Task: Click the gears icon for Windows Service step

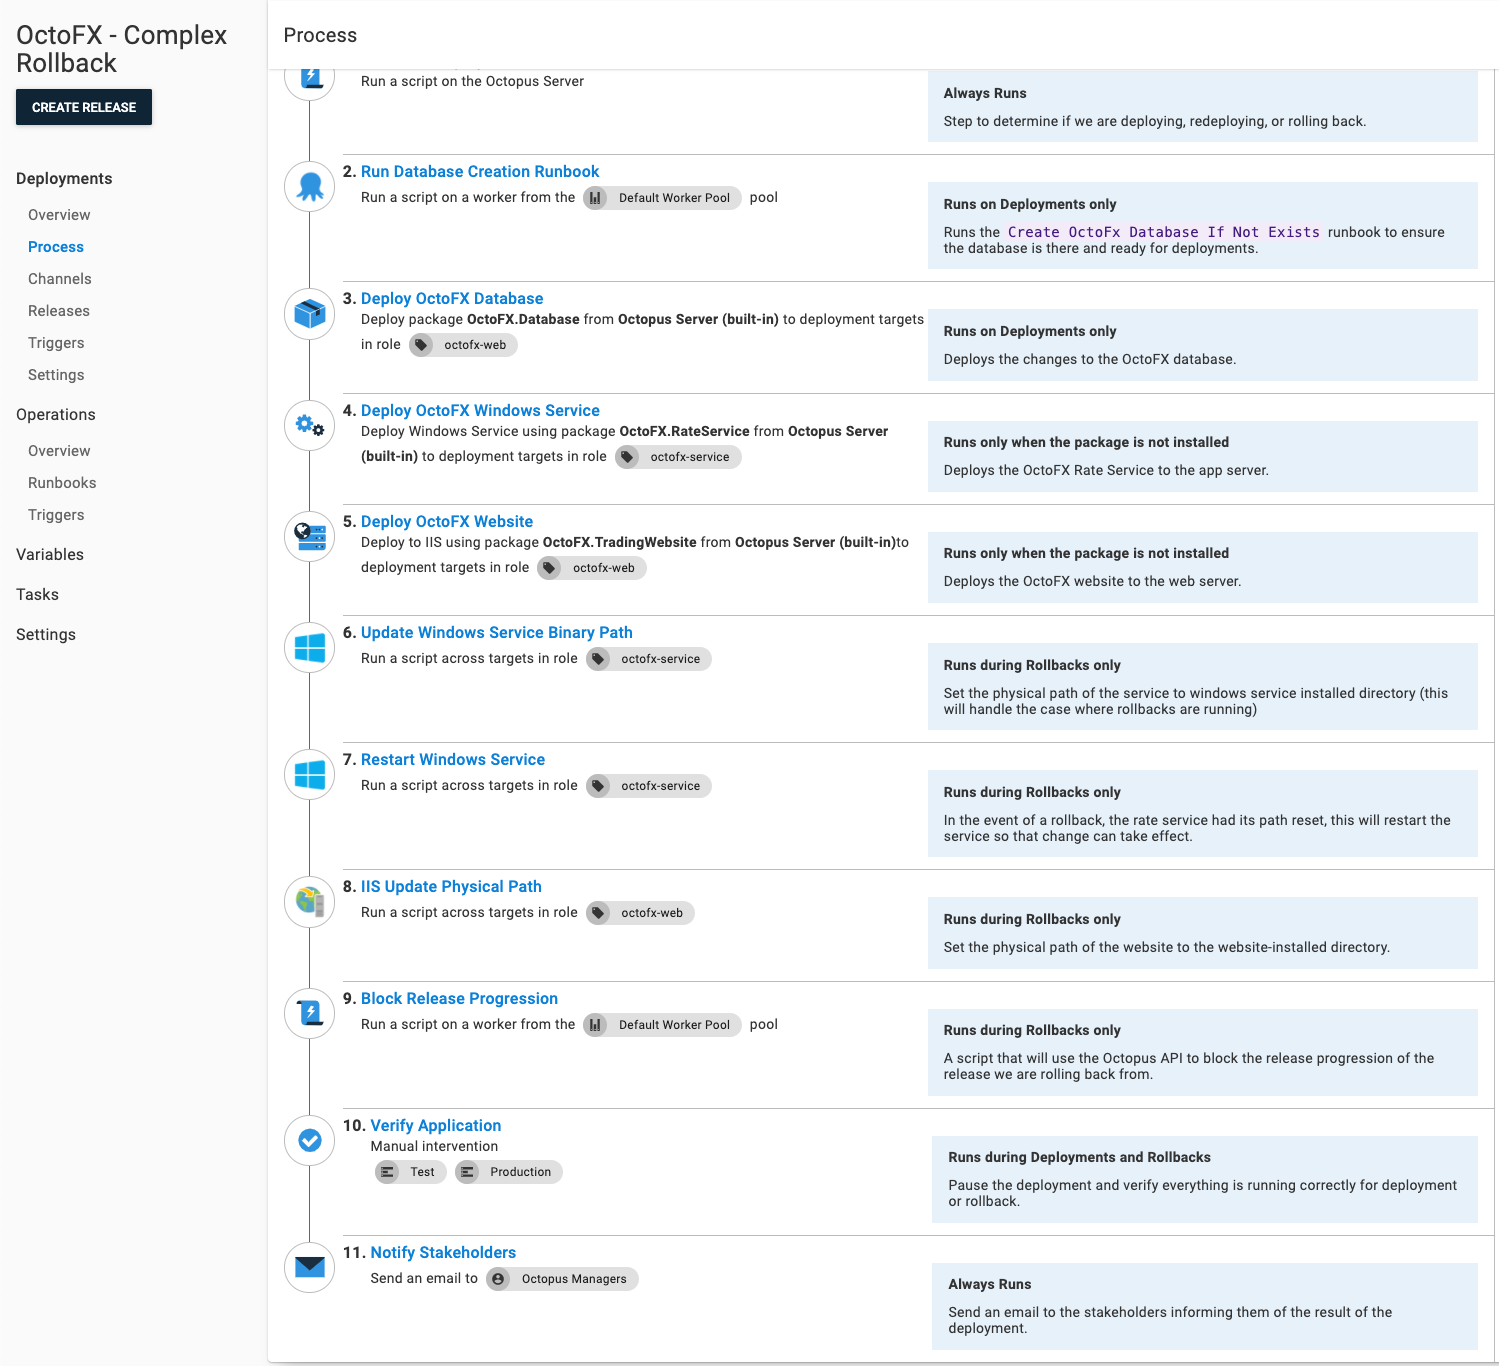Action: point(310,426)
